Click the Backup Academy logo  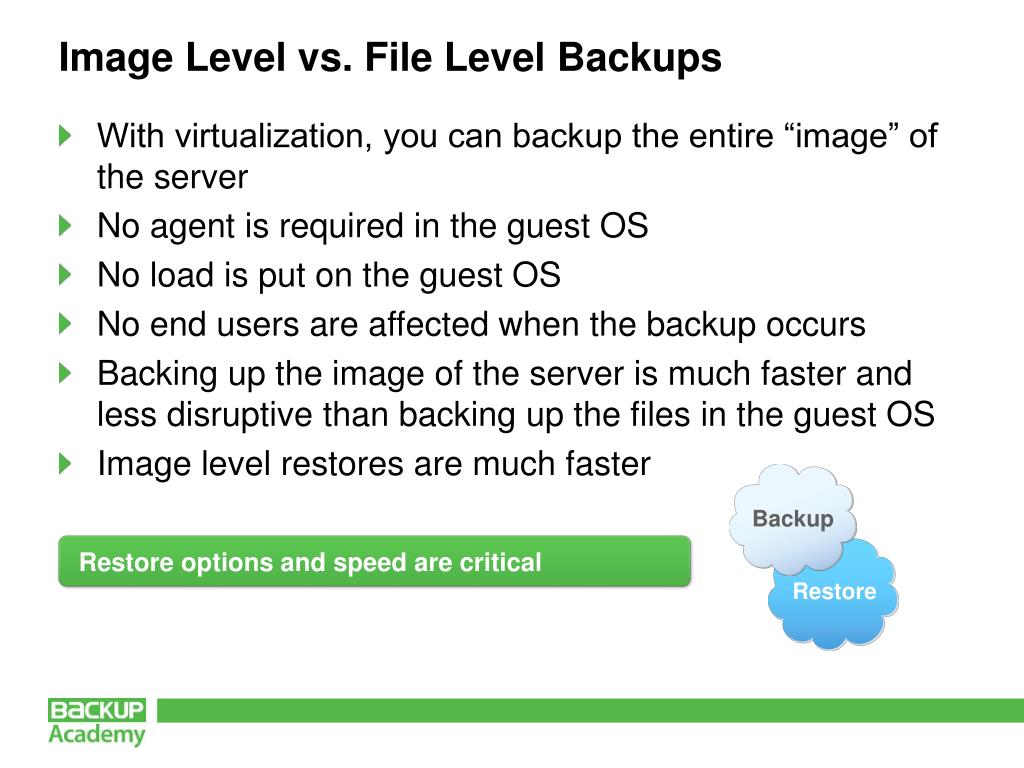[x=97, y=722]
